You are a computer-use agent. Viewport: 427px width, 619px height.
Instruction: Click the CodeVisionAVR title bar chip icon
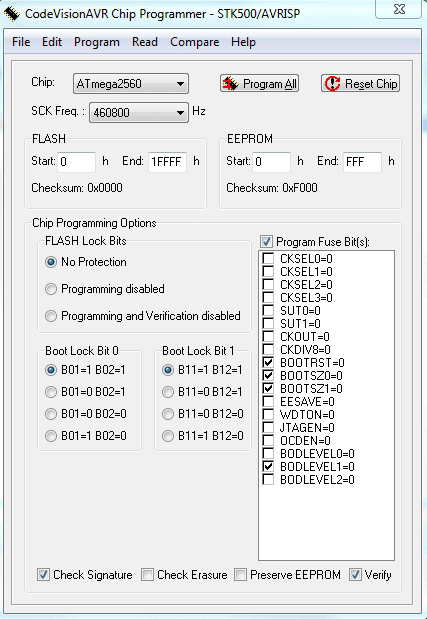pyautogui.click(x=12, y=14)
